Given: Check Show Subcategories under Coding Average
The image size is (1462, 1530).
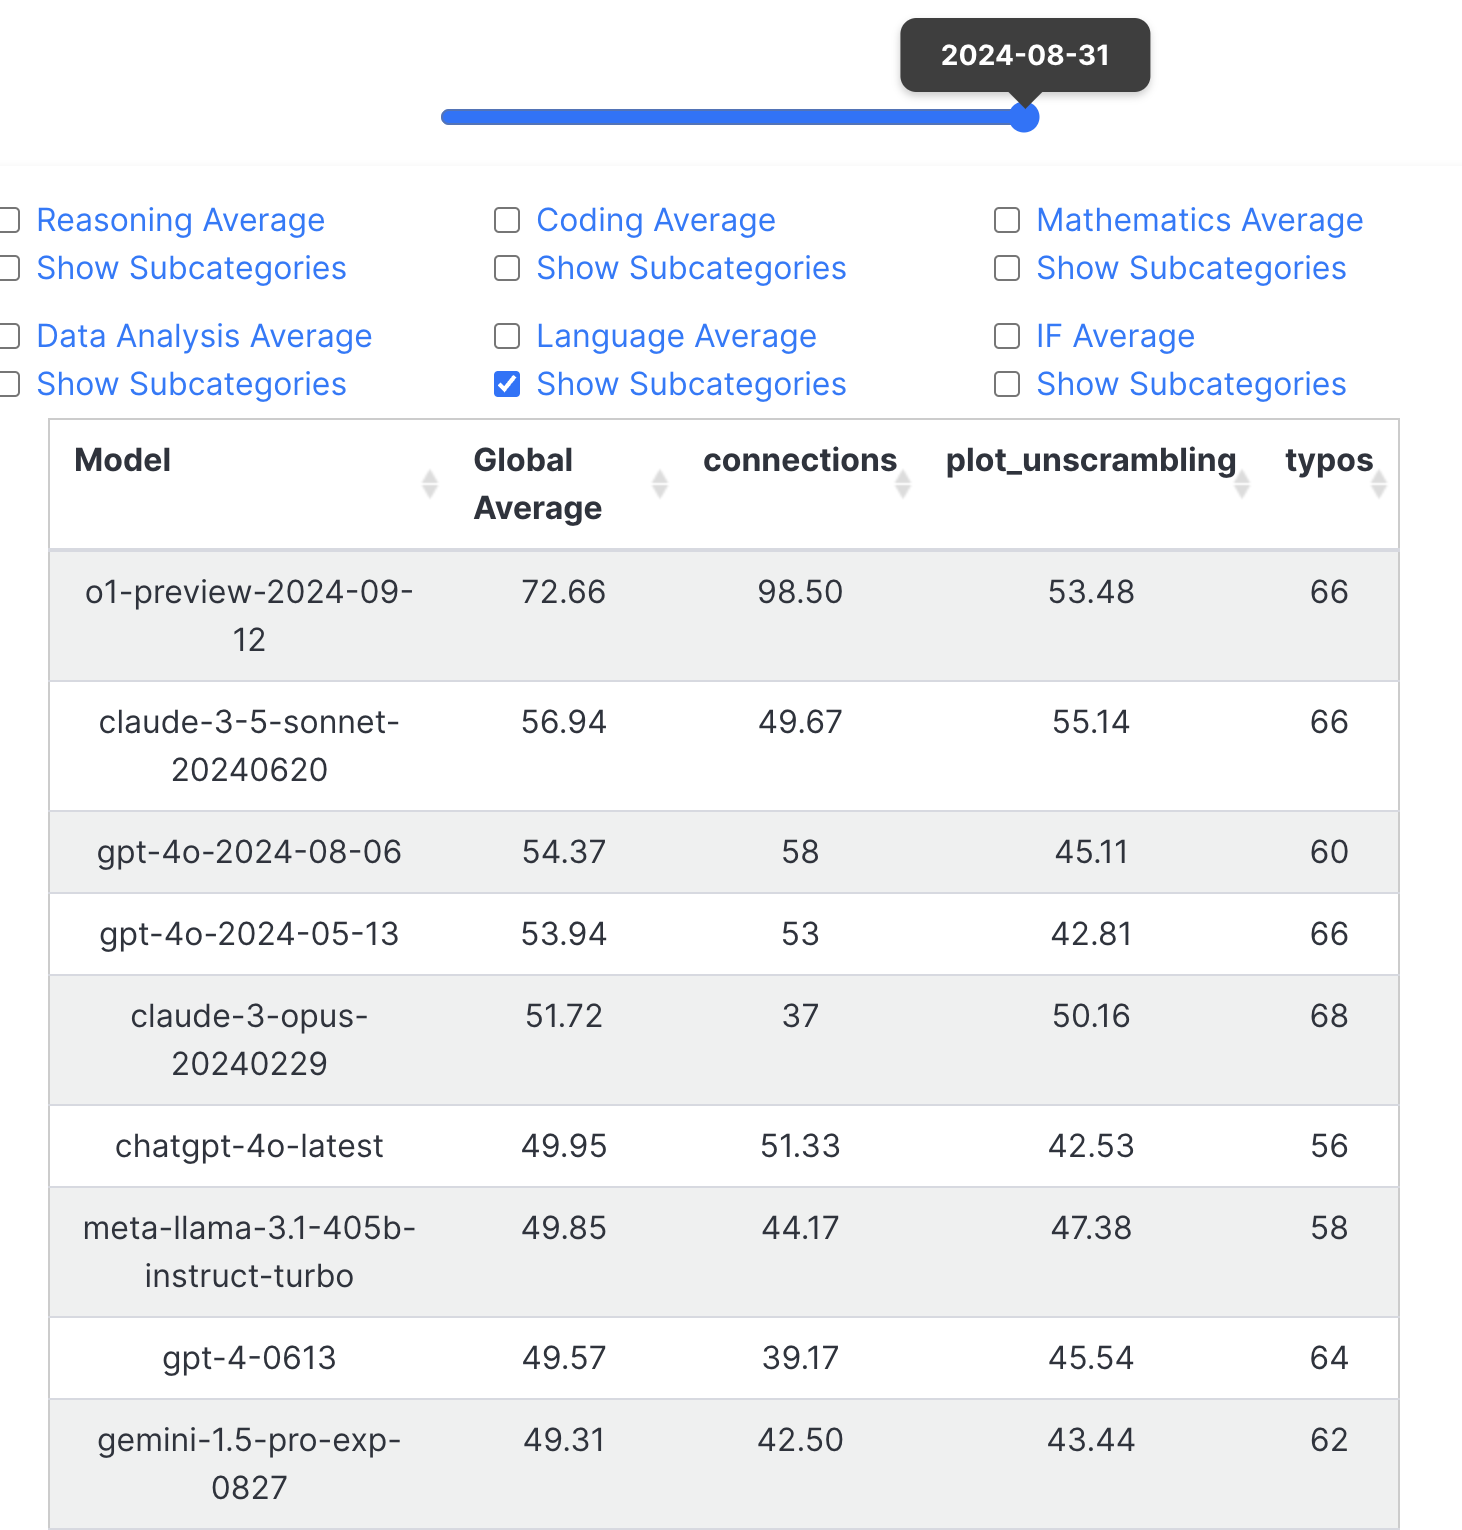Looking at the screenshot, I should 507,268.
